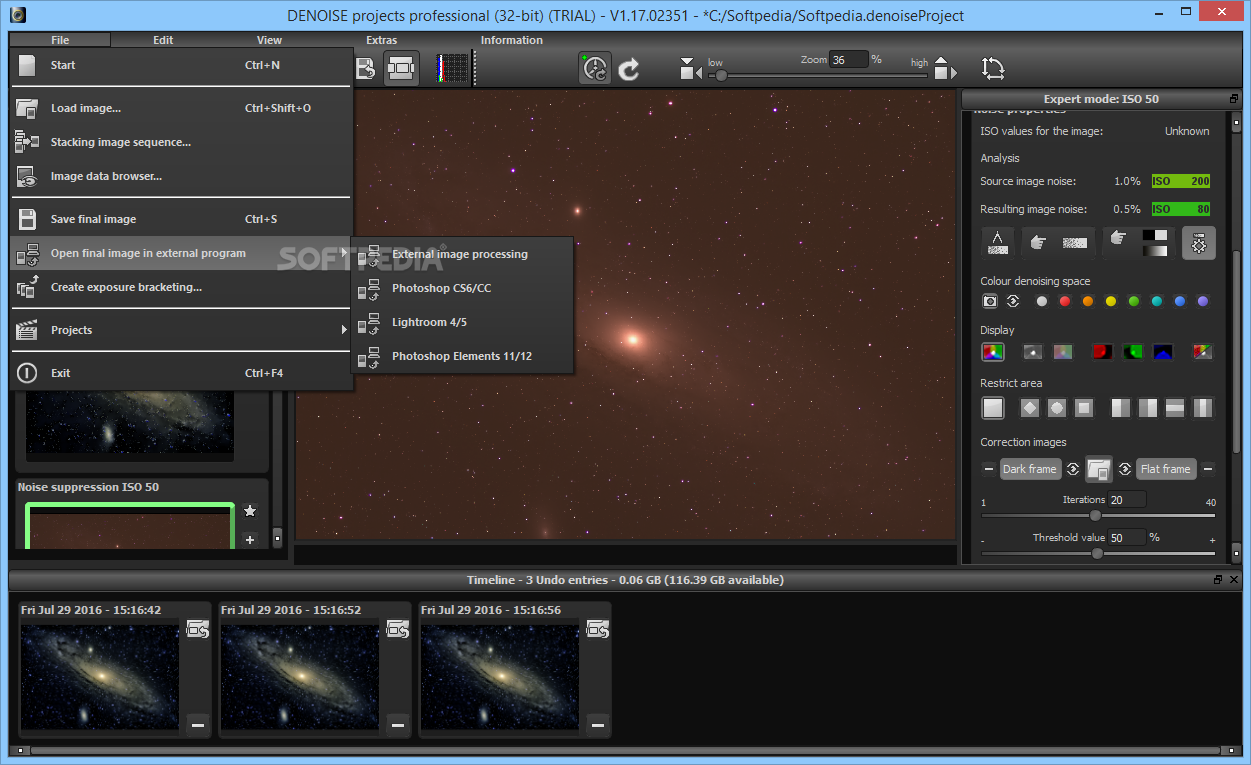Choose Lightroom 4/5 from submenu
Viewport: 1251px width, 765px height.
[x=462, y=322]
